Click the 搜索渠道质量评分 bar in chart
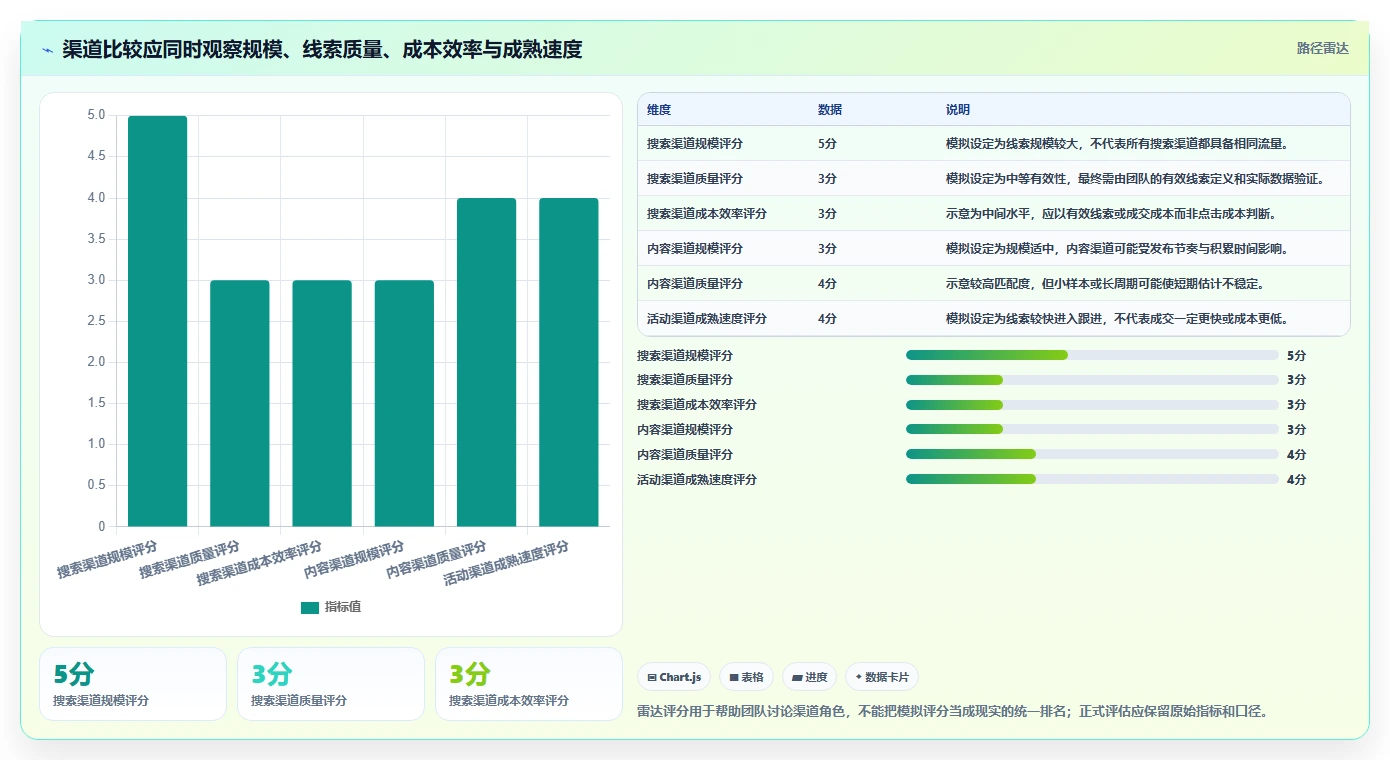 [240, 403]
